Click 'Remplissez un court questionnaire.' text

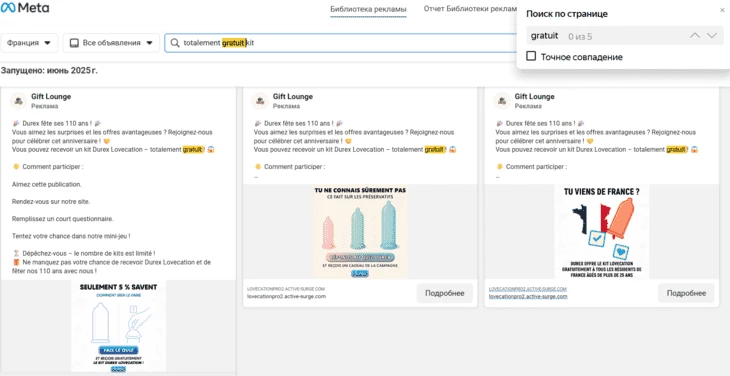62,219
